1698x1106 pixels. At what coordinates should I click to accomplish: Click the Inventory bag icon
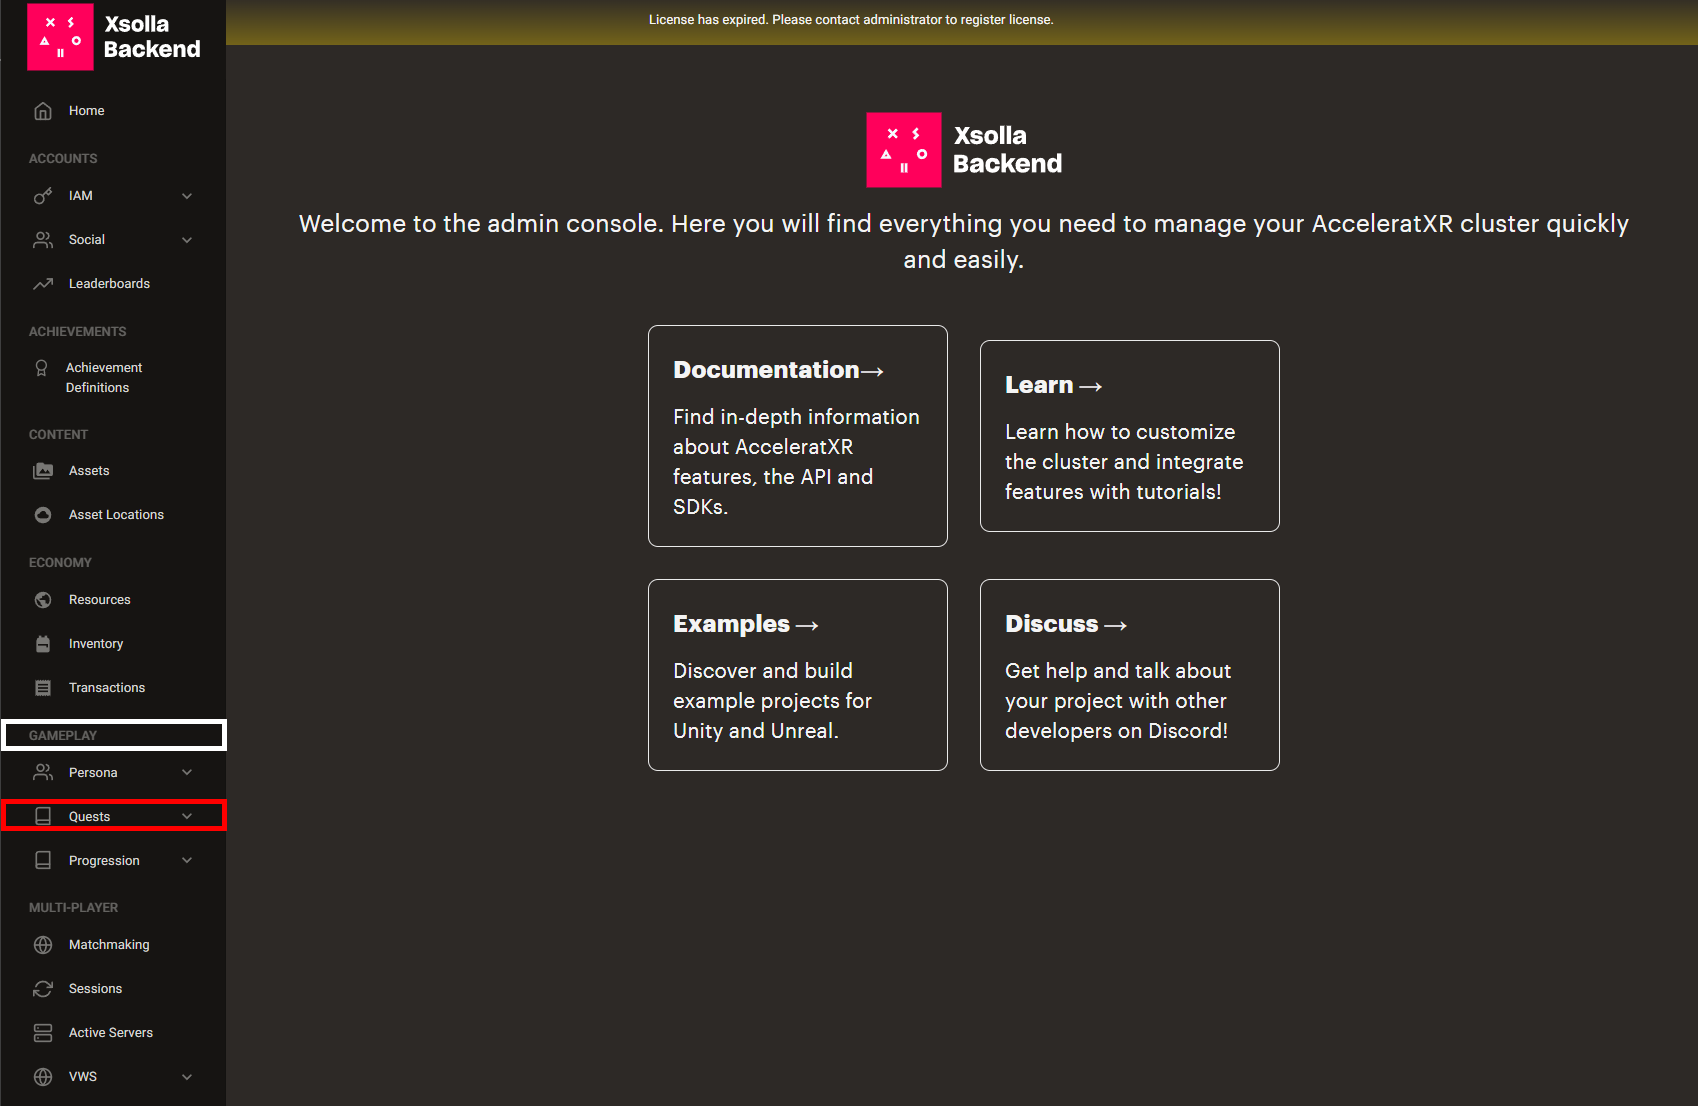click(43, 644)
